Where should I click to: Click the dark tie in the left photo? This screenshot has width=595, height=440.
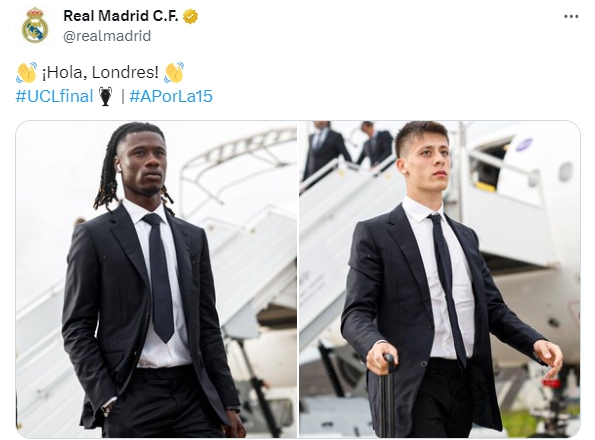tap(160, 277)
